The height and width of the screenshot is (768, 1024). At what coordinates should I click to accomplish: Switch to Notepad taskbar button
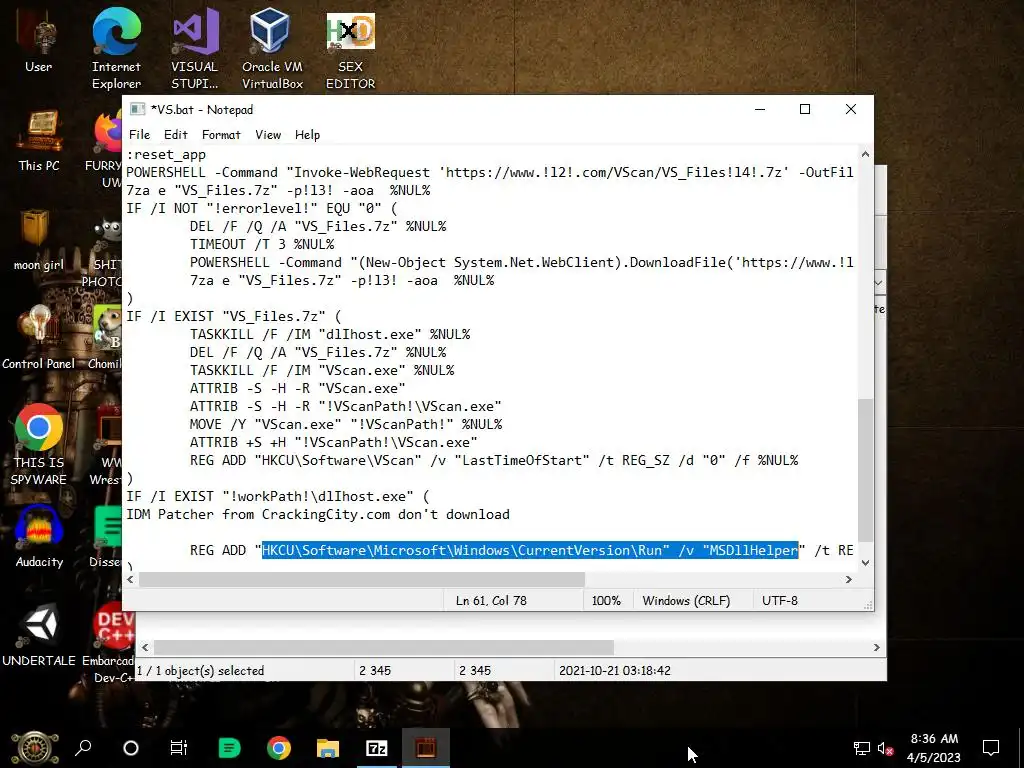pyautogui.click(x=426, y=748)
